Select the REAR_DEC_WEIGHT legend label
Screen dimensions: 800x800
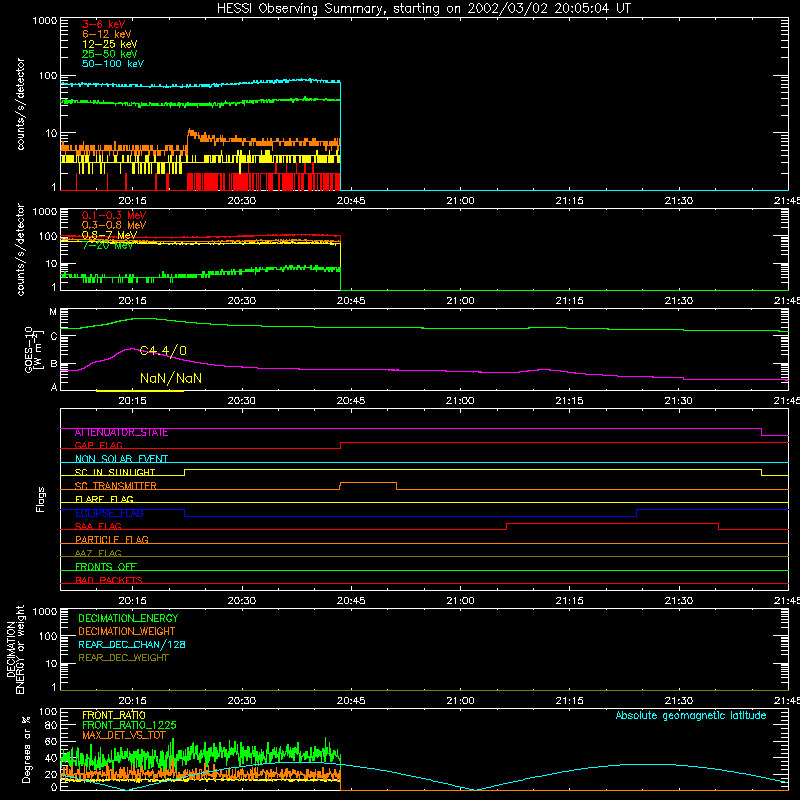click(123, 658)
